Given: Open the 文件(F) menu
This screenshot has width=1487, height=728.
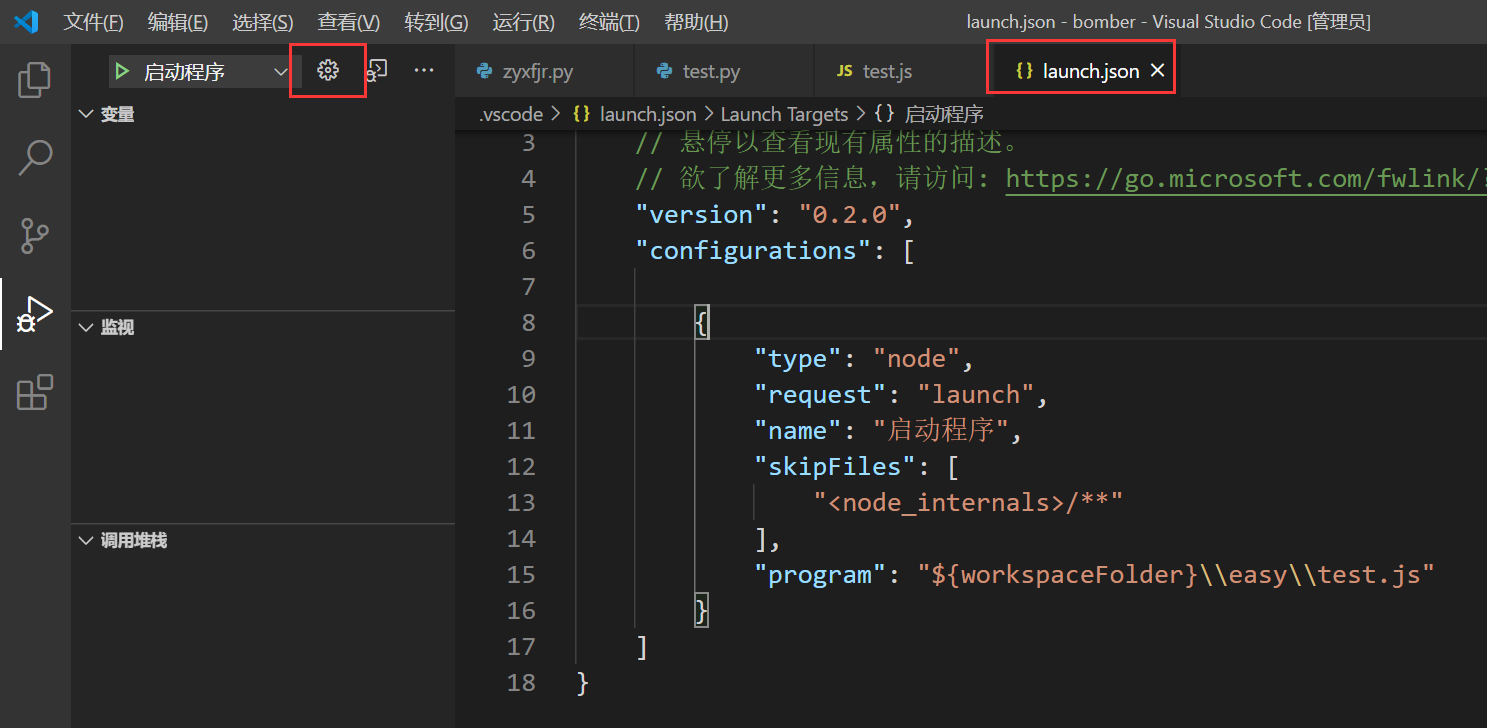Looking at the screenshot, I should point(94,22).
